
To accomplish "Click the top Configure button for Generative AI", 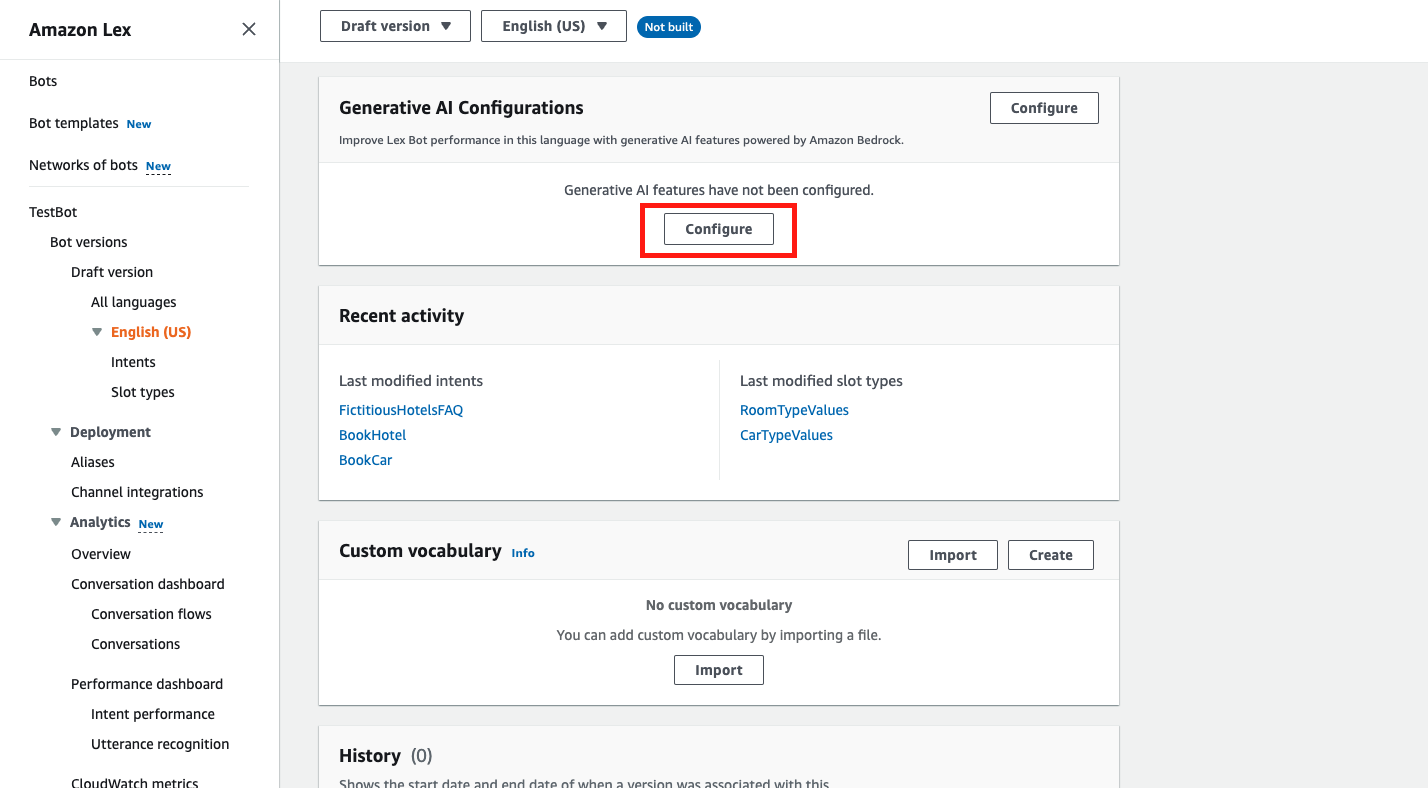I will pyautogui.click(x=1044, y=107).
